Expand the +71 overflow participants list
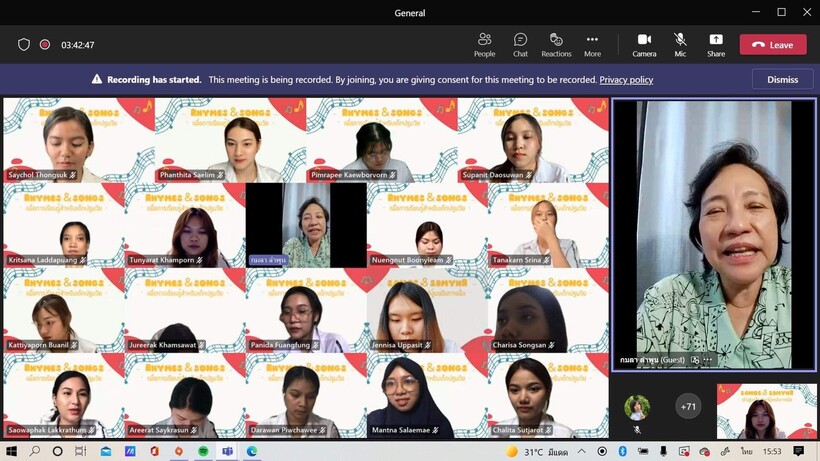Screen dimensions: 820x461 coord(687,407)
